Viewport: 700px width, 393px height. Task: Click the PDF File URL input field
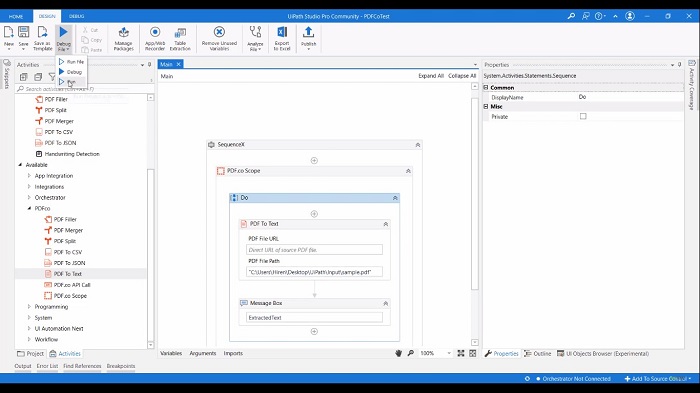[314, 250]
